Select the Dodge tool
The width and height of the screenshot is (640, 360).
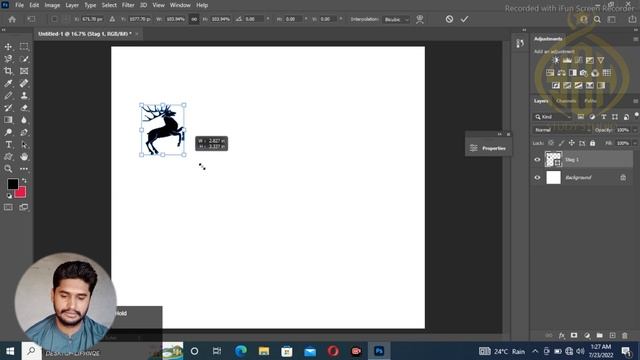pyautogui.click(x=8, y=132)
